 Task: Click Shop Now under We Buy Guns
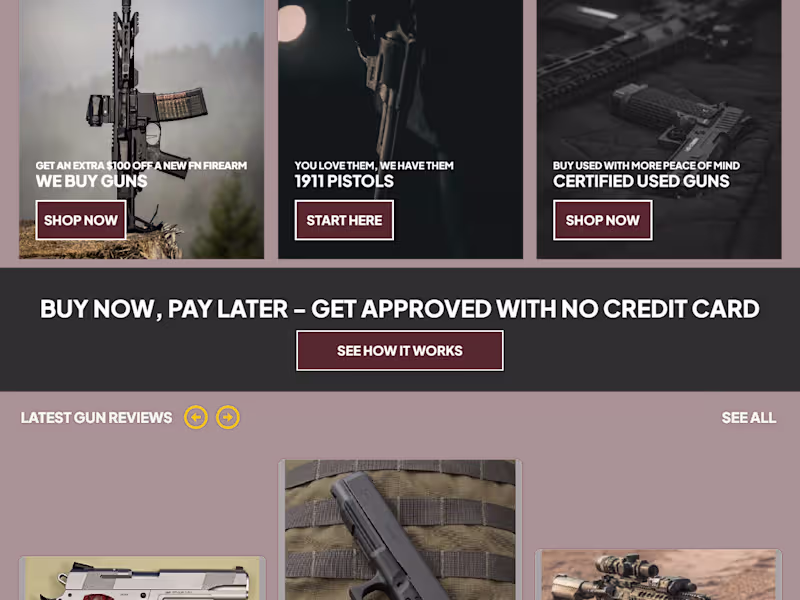(81, 220)
